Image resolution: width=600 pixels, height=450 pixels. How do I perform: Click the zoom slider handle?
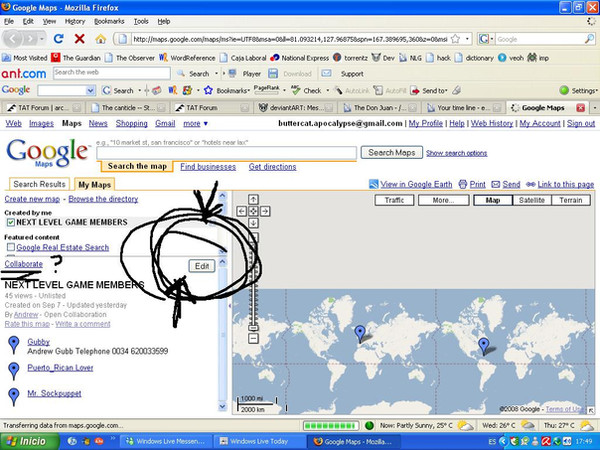pyautogui.click(x=253, y=328)
